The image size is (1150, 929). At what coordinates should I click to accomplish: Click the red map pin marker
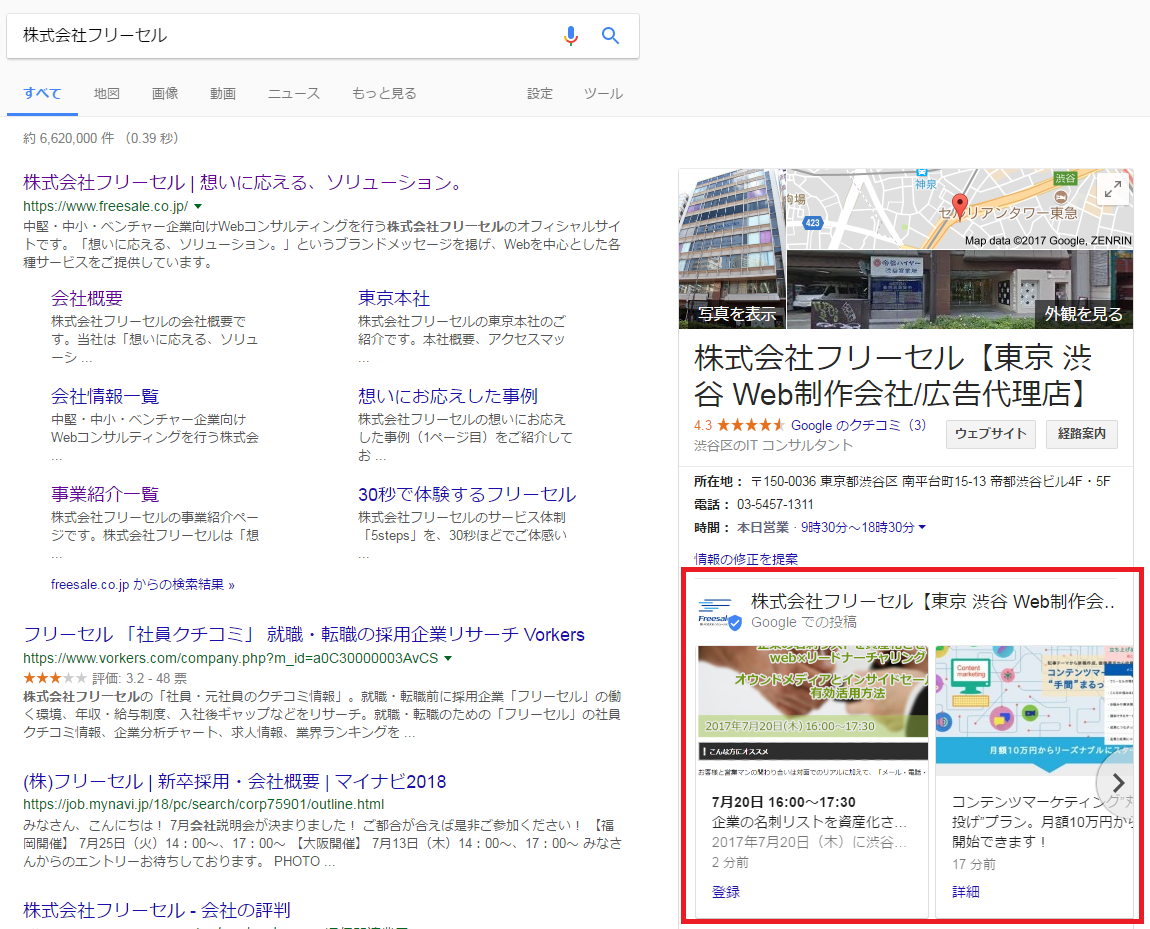(x=959, y=207)
